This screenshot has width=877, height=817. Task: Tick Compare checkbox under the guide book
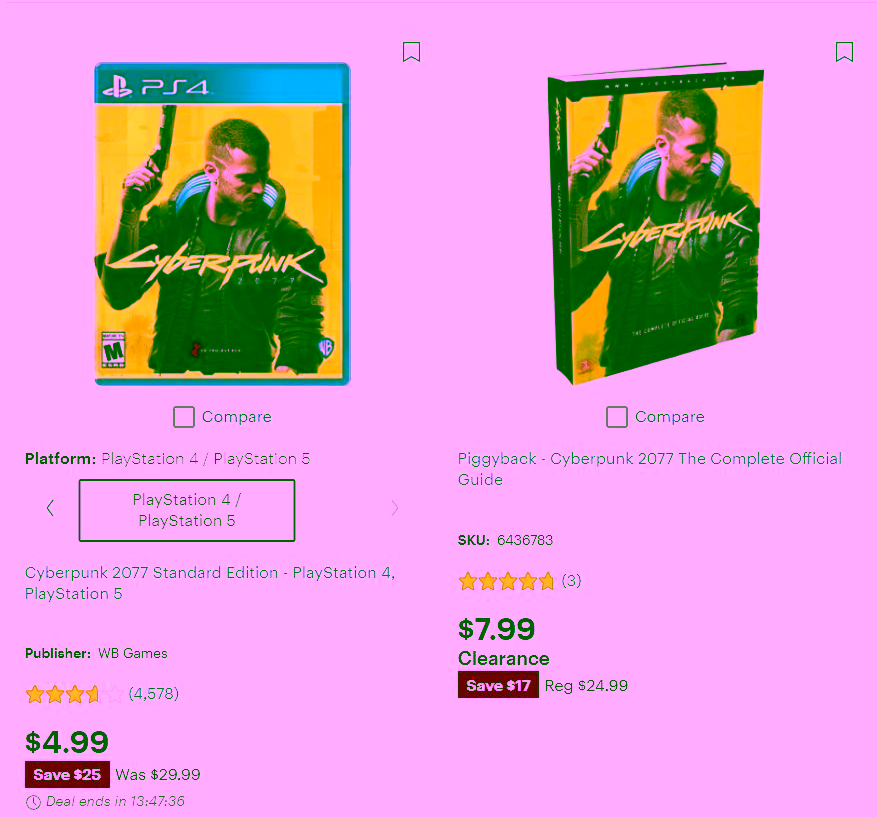(616, 417)
